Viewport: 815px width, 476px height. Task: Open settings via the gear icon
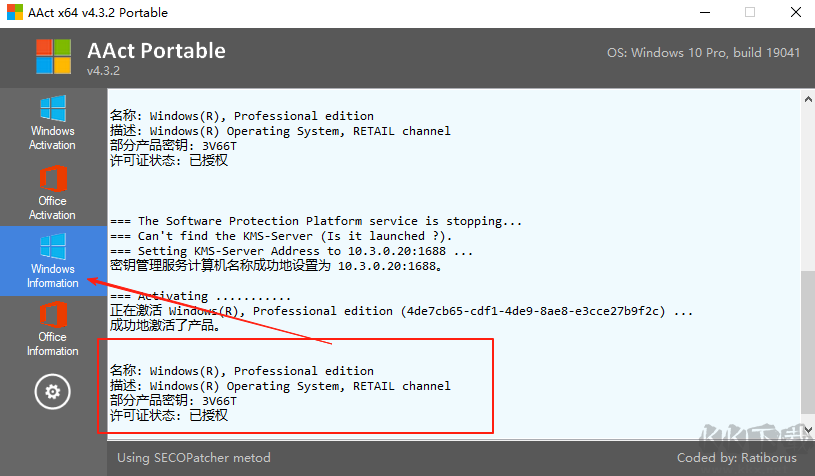52,391
